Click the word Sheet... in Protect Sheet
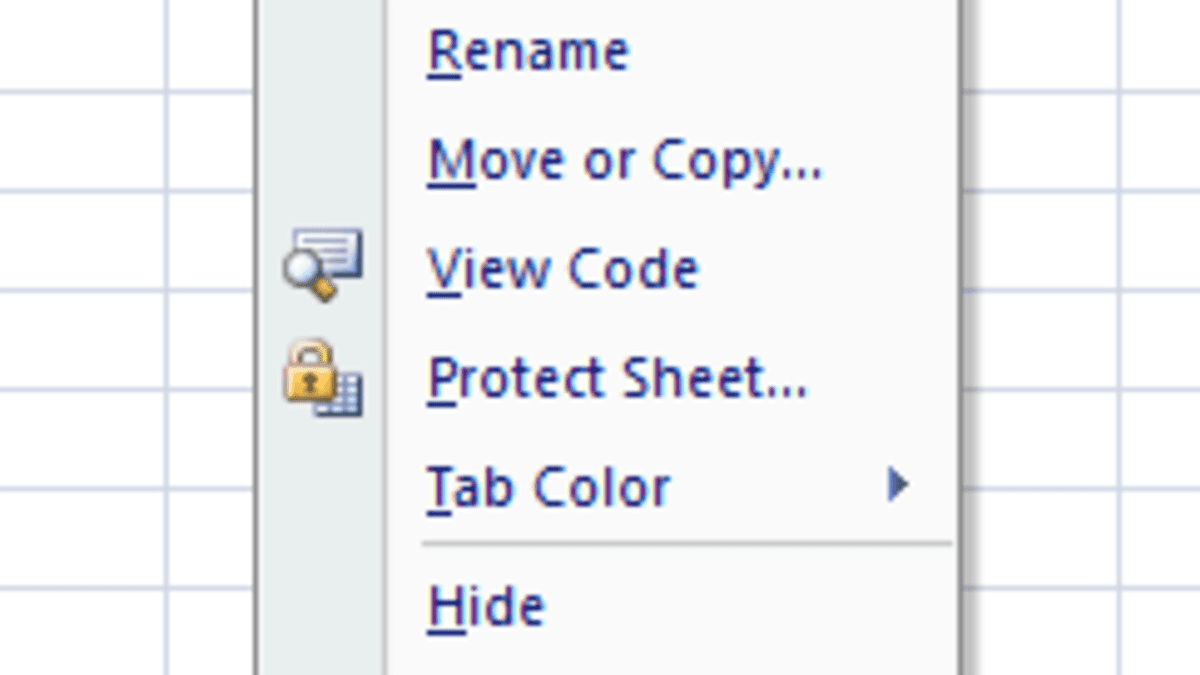Screen dimensions: 1200x675 click(712, 378)
